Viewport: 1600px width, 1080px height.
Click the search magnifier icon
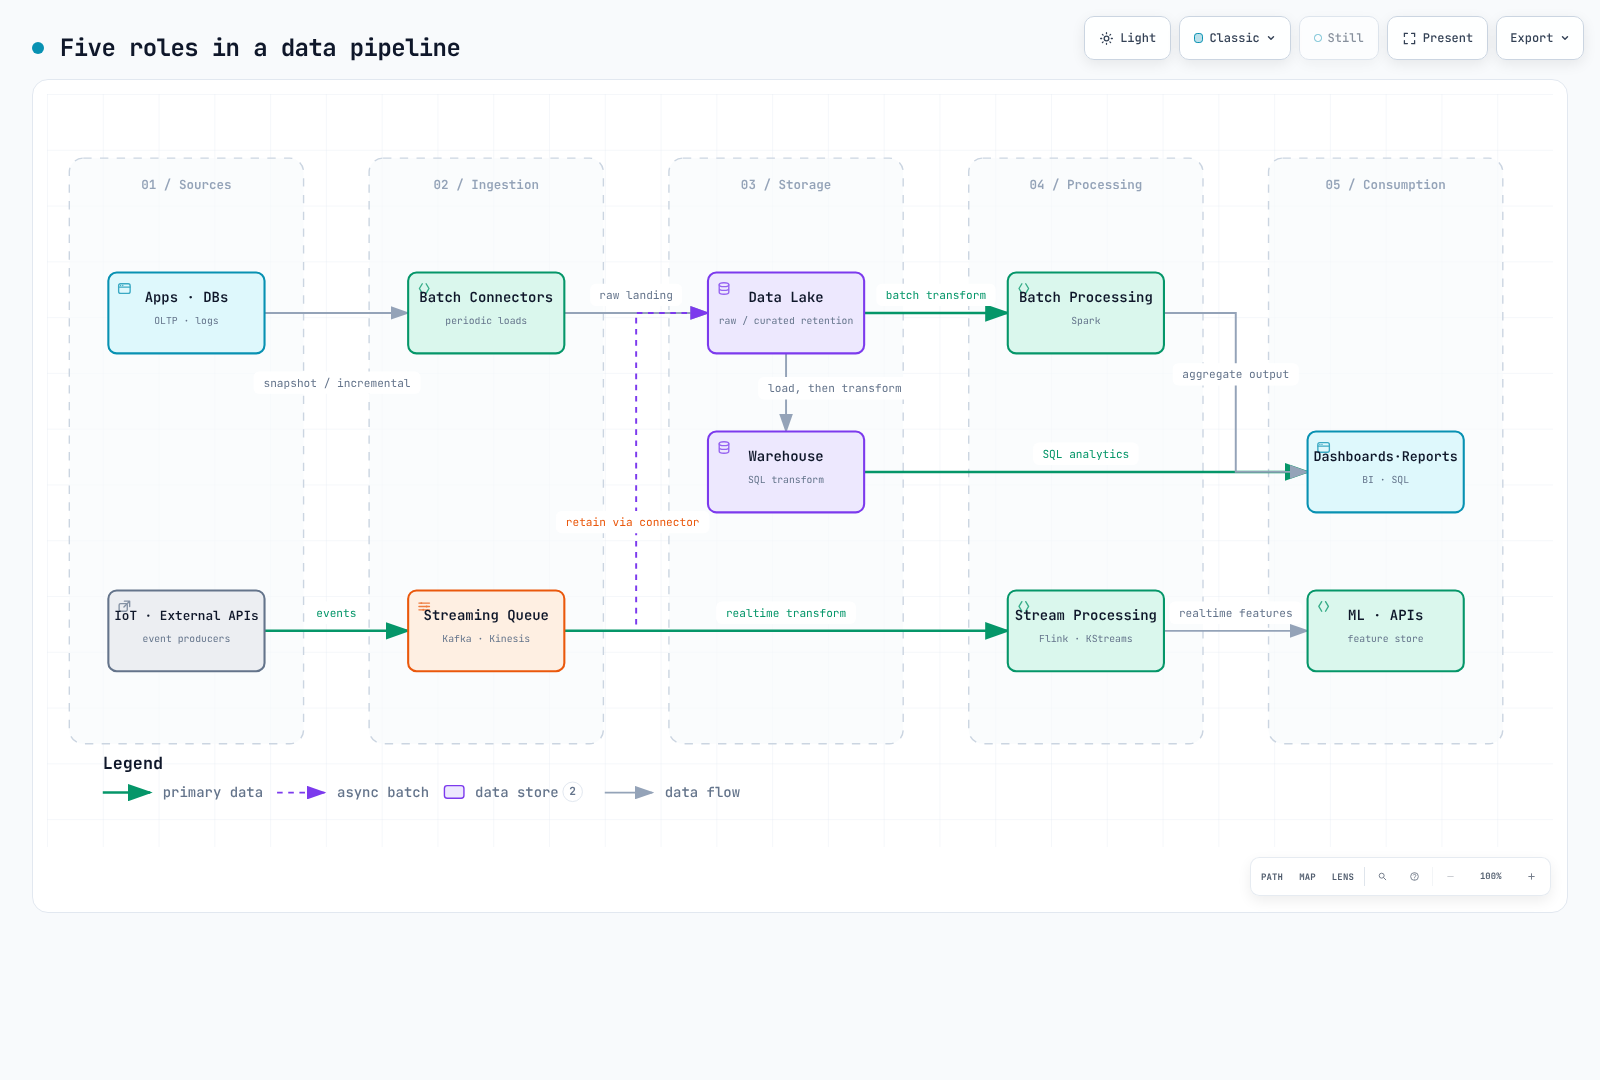click(x=1382, y=877)
